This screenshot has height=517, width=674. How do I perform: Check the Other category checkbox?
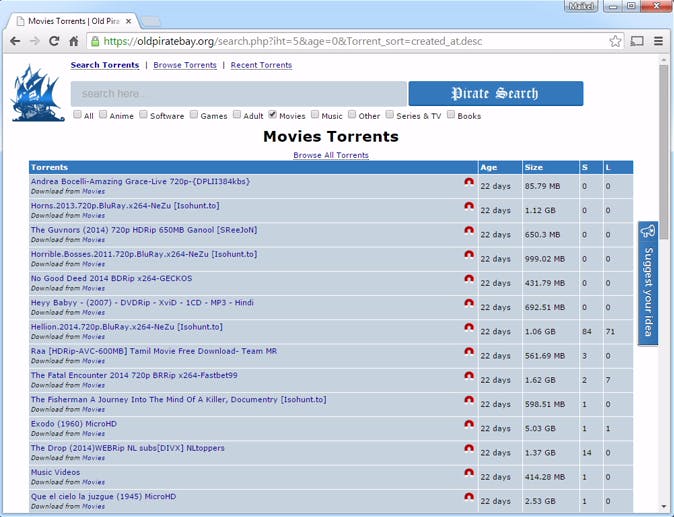[x=352, y=114]
